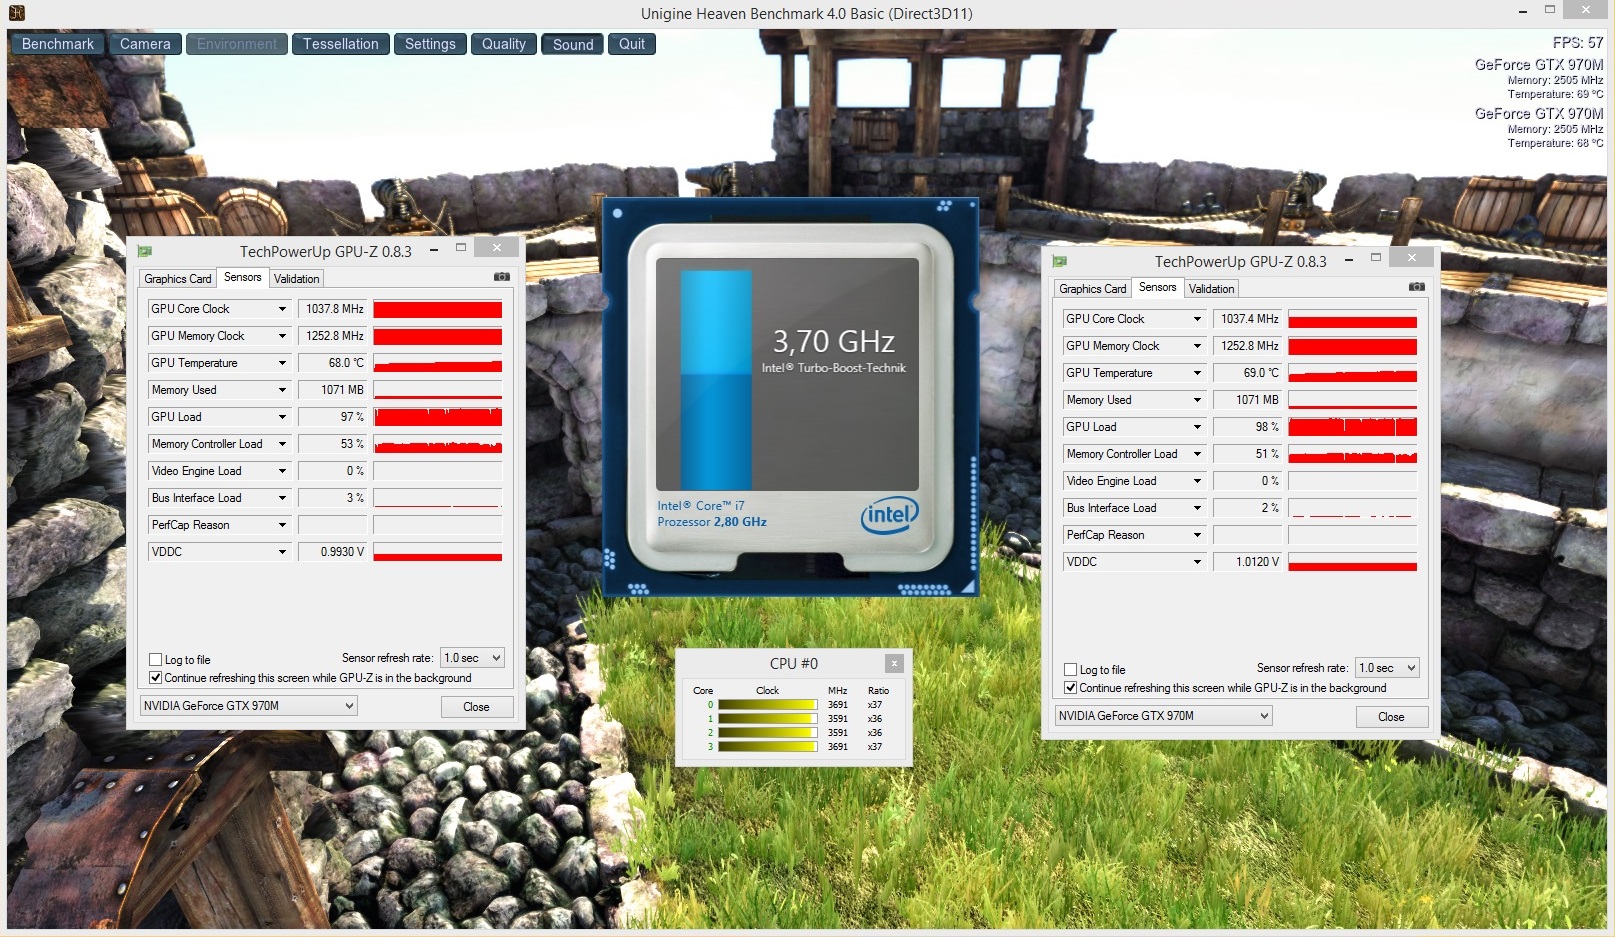Click the greyed Environment menu button
1615x937 pixels.
pos(237,44)
